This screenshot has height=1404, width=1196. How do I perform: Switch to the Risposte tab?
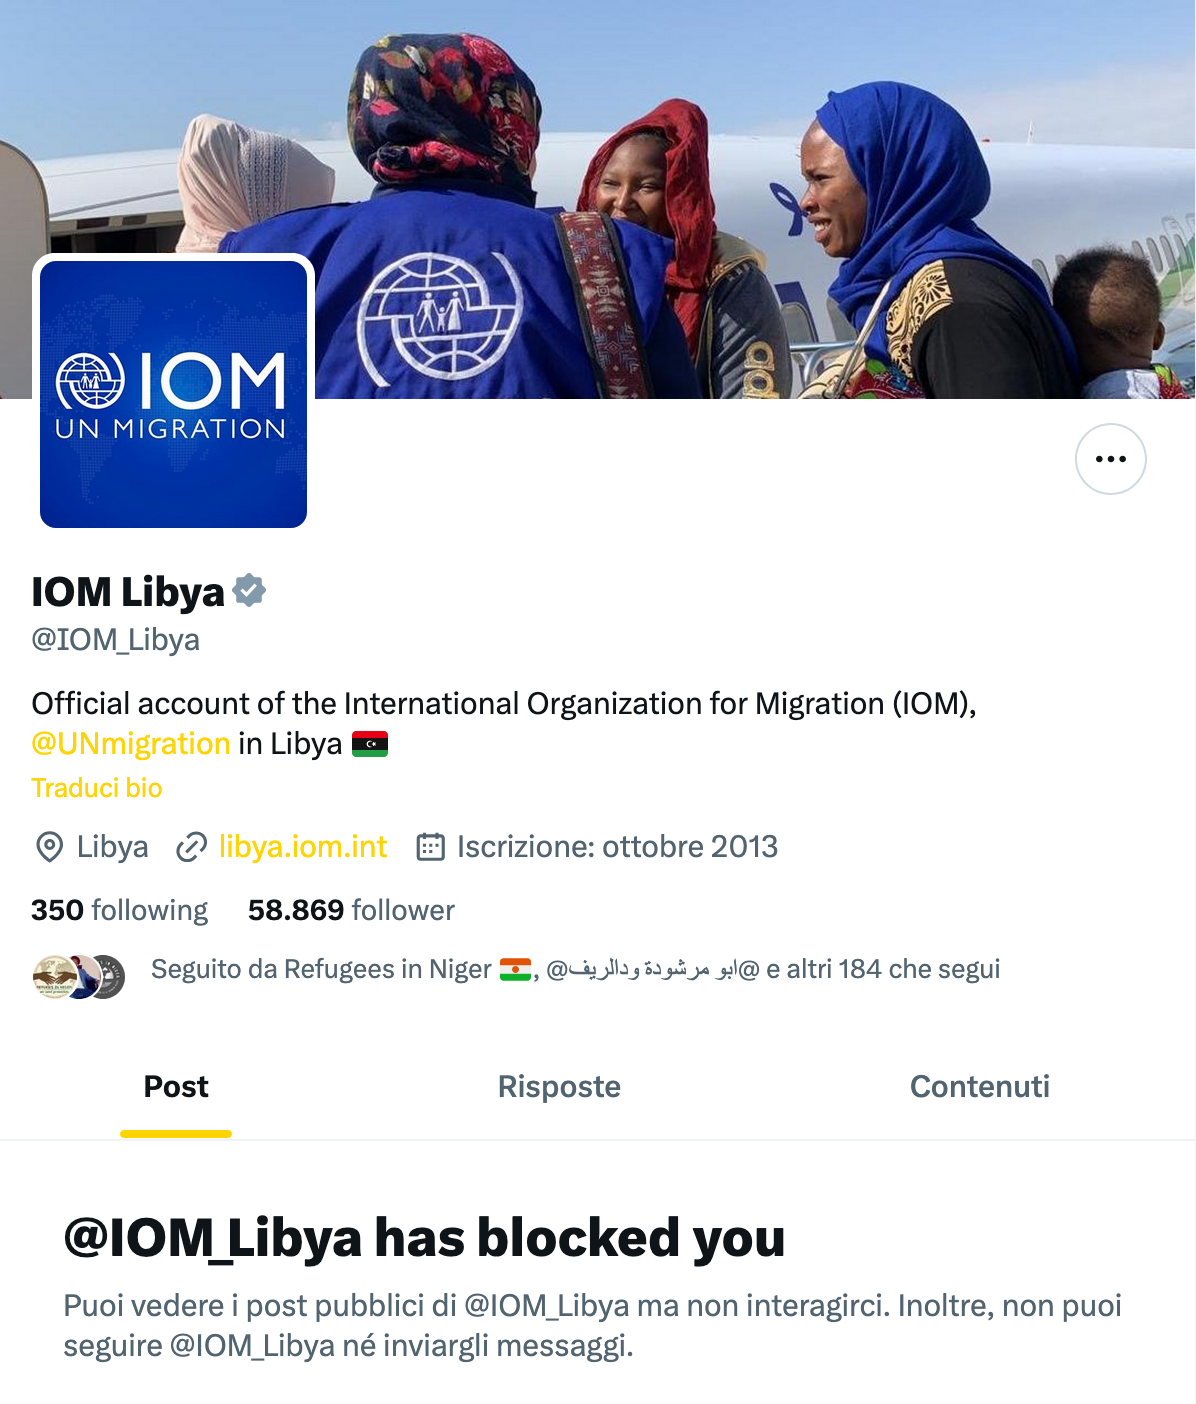pyautogui.click(x=559, y=1087)
